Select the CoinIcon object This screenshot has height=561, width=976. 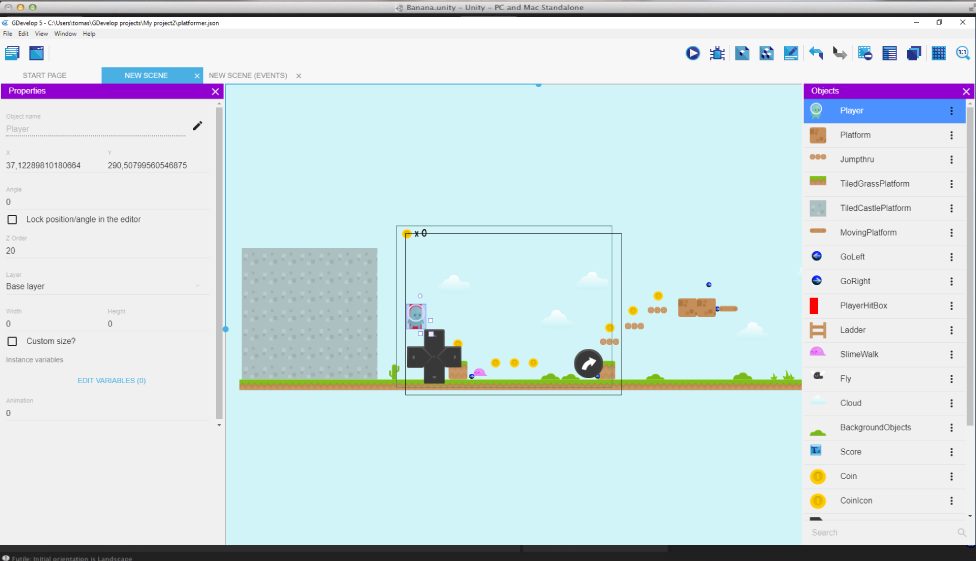pyautogui.click(x=884, y=501)
